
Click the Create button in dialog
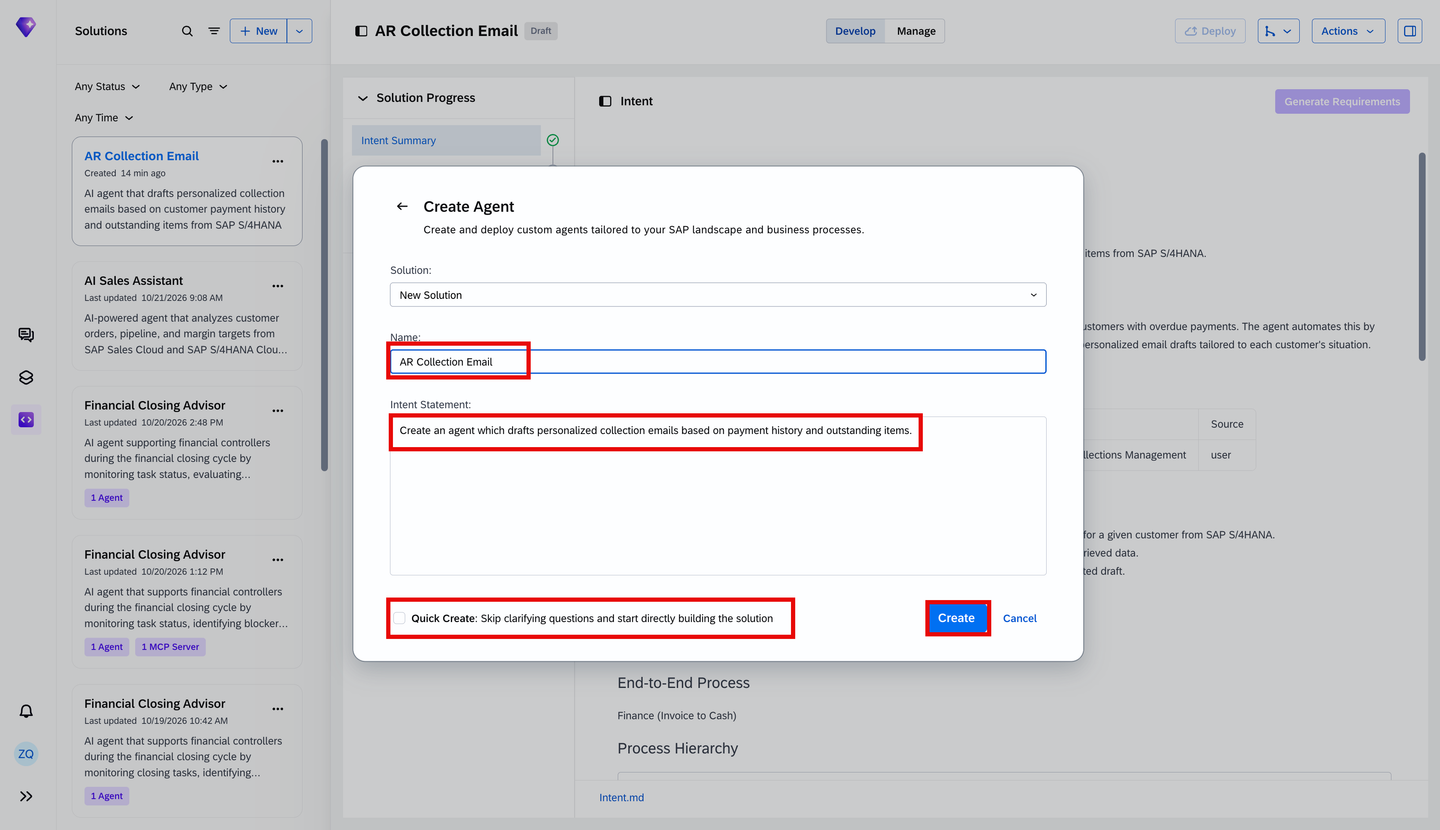[x=956, y=618]
